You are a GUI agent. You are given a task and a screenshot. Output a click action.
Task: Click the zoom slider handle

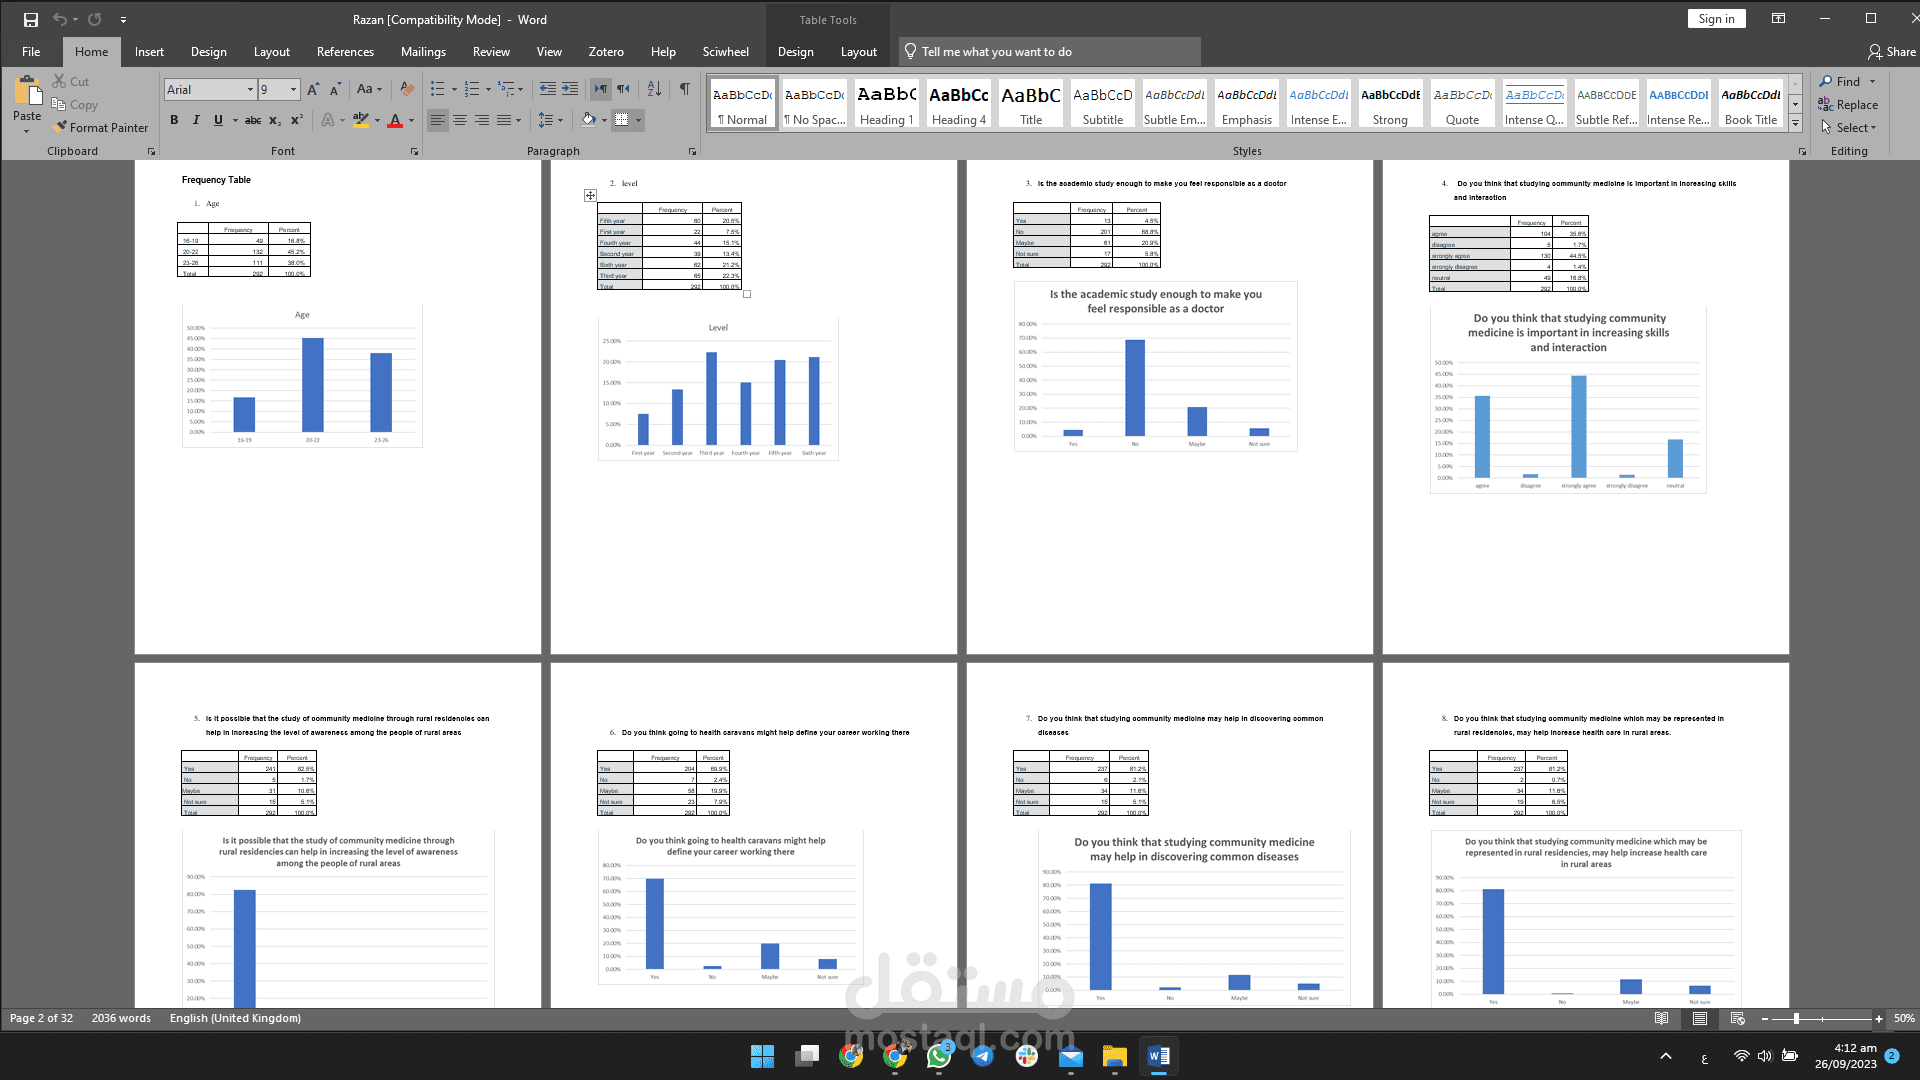pyautogui.click(x=1796, y=1018)
